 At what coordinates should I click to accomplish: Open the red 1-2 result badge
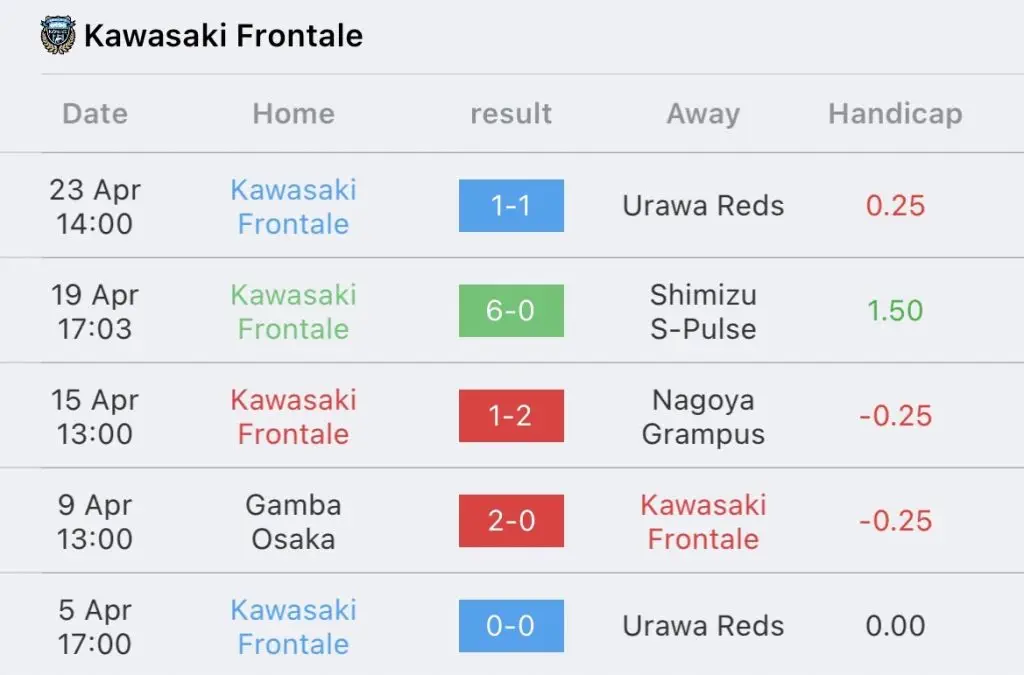point(511,416)
